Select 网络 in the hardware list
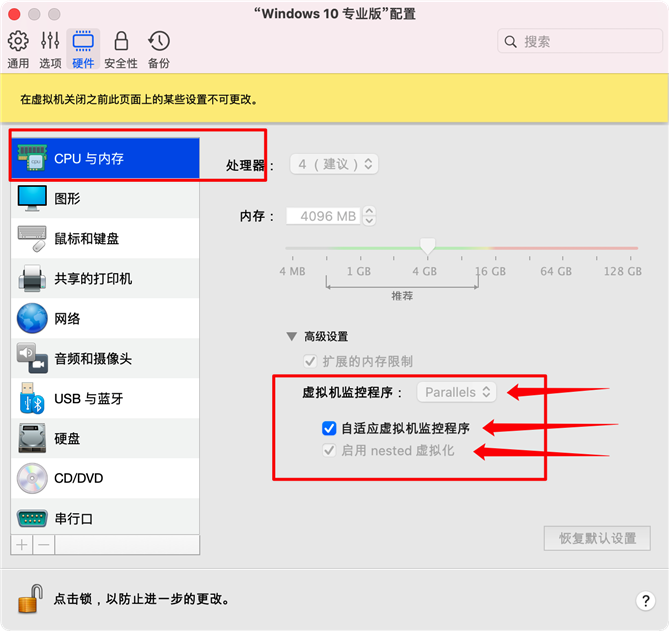Viewport: 669px width, 631px height. [105, 318]
